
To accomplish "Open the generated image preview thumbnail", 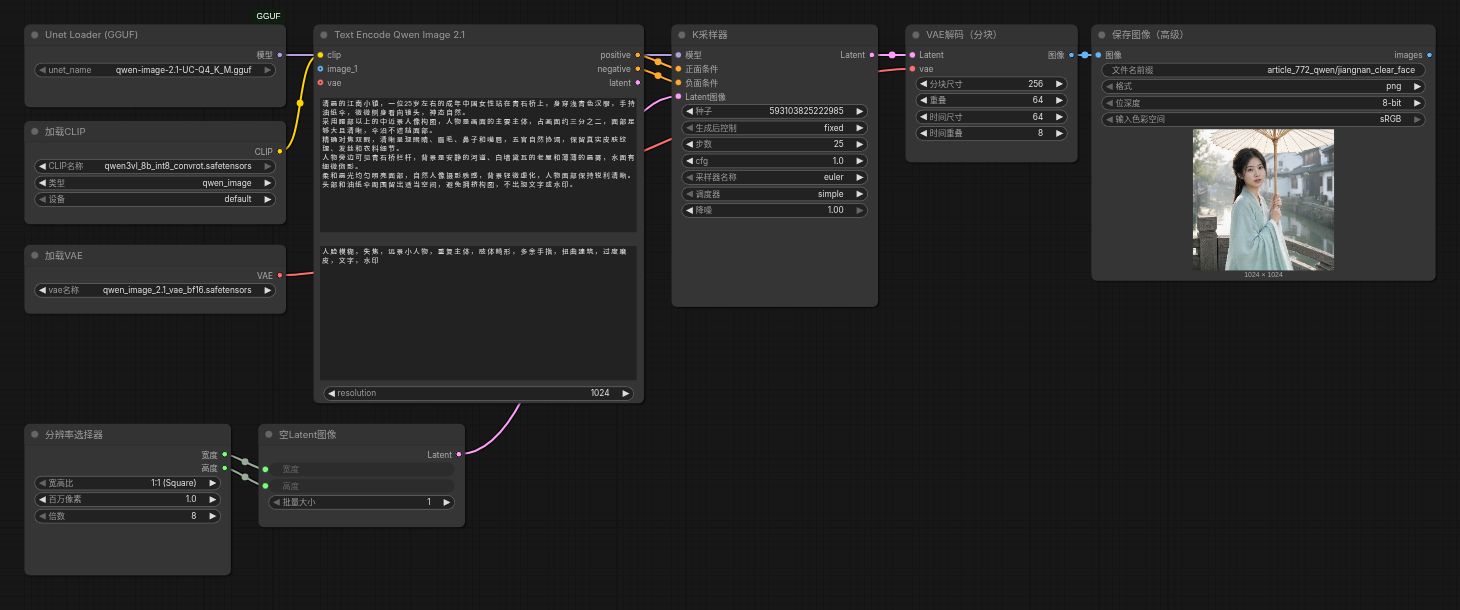I will [x=1263, y=199].
